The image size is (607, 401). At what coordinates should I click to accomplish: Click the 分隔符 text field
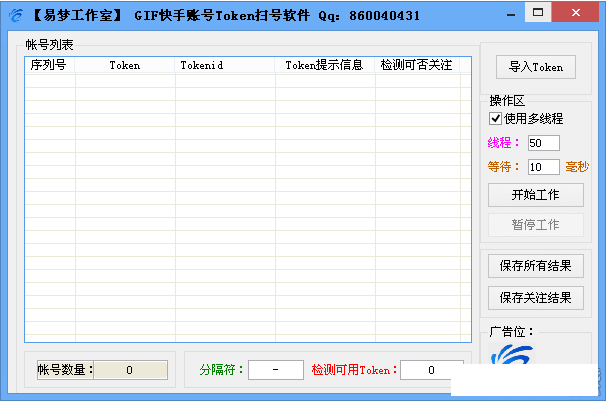tap(275, 370)
